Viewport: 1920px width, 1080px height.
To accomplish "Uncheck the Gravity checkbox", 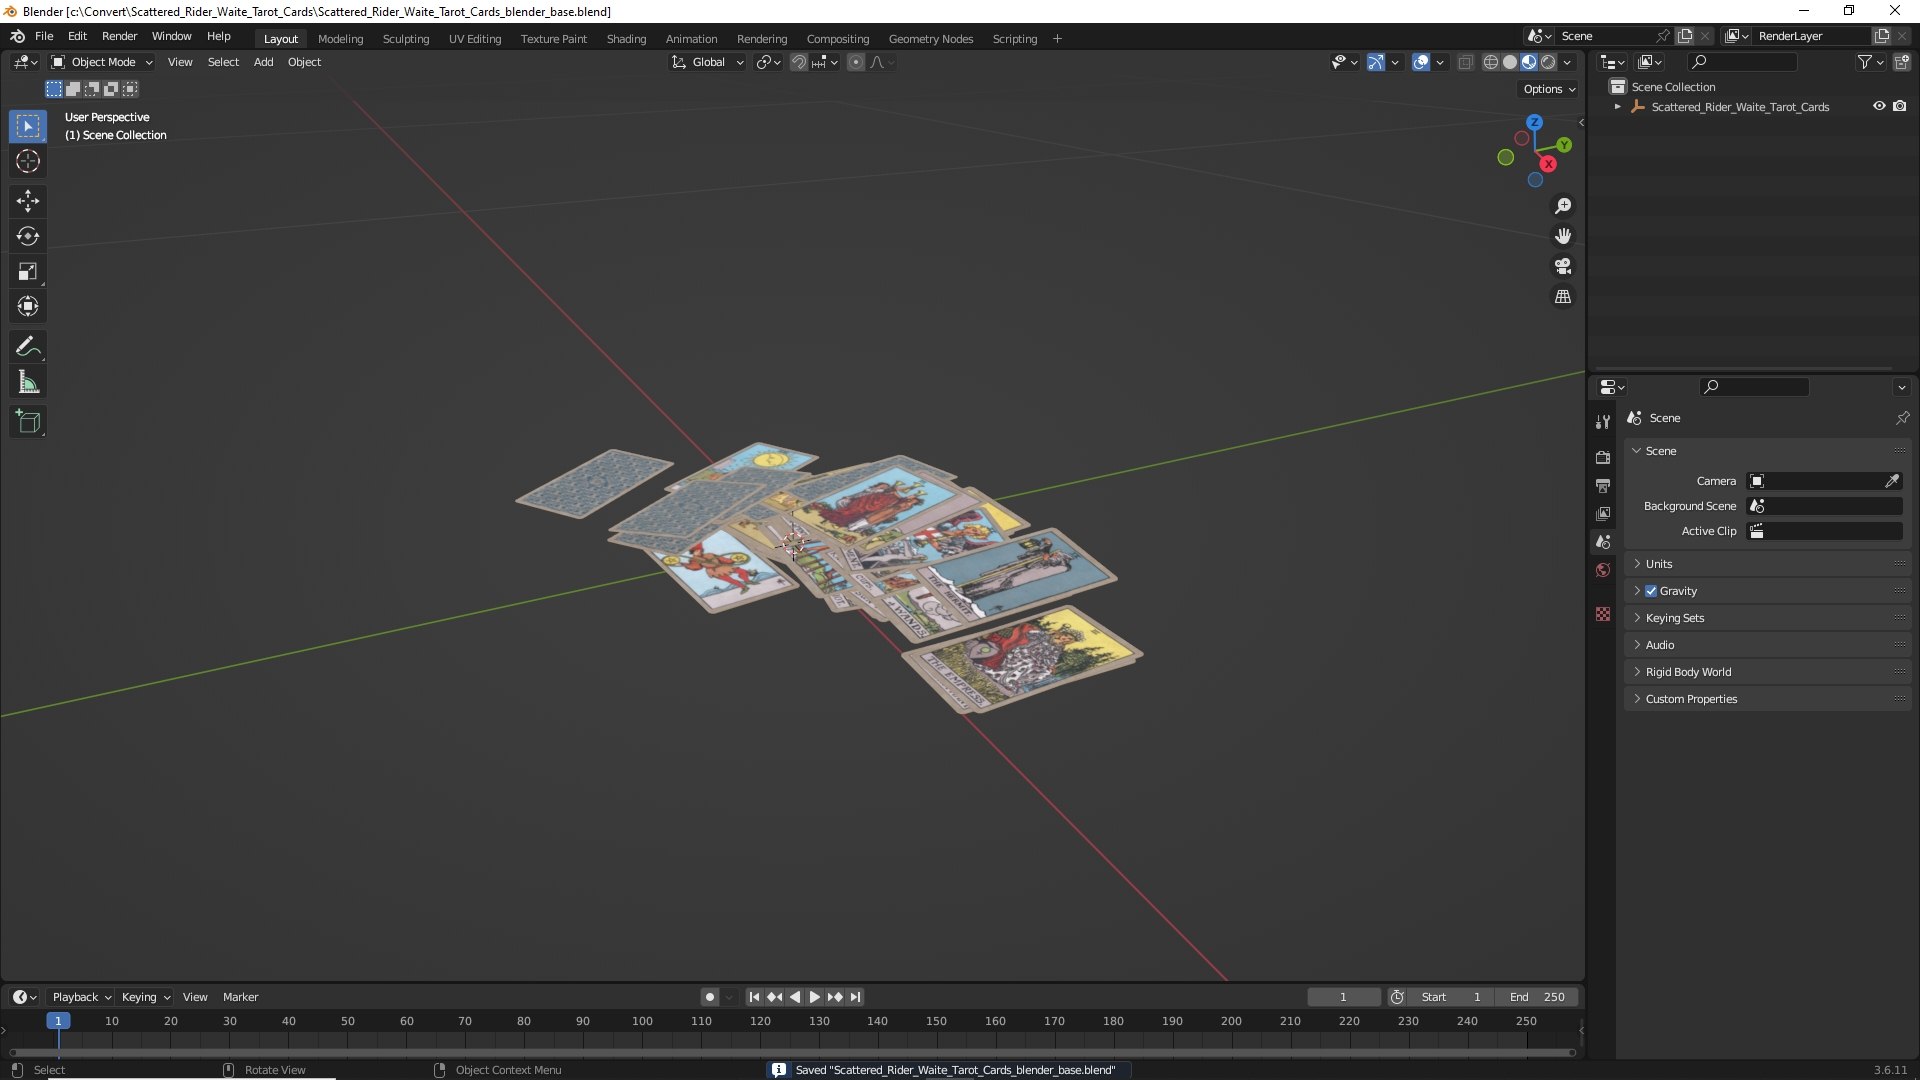I will point(1651,591).
